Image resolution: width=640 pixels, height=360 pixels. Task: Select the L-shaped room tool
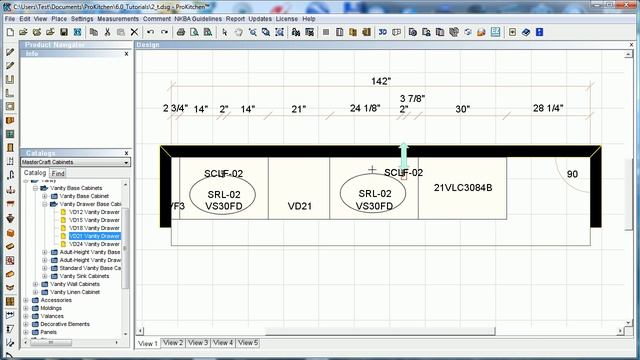point(10,93)
